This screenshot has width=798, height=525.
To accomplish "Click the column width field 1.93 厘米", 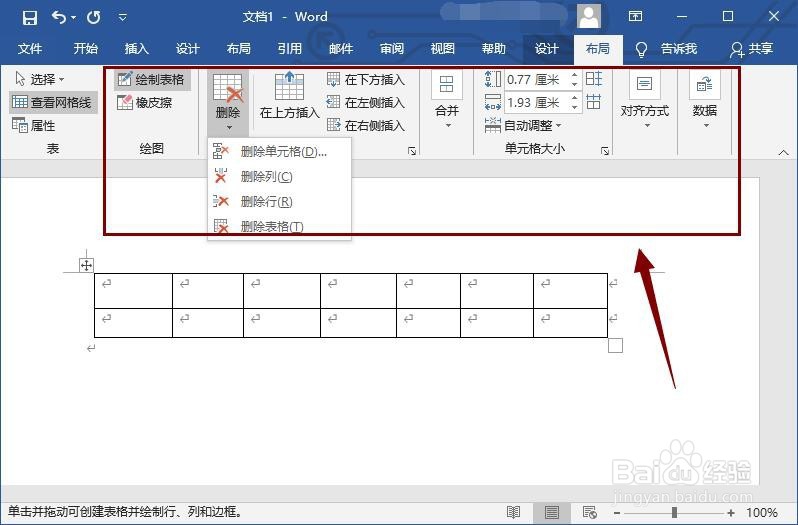I will click(536, 103).
